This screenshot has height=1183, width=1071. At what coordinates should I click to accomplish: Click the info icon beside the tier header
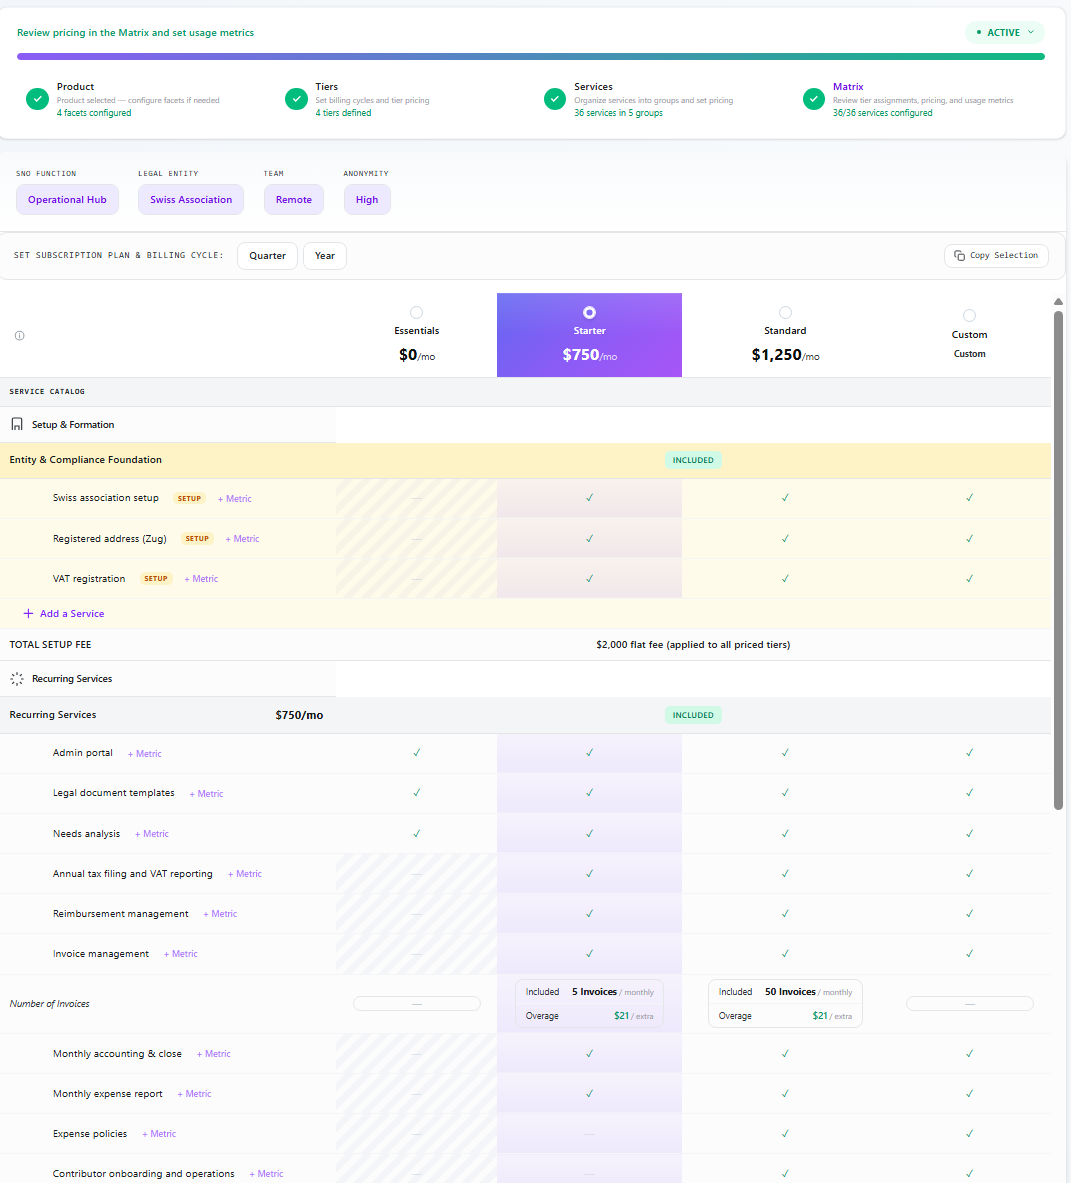pos(20,336)
